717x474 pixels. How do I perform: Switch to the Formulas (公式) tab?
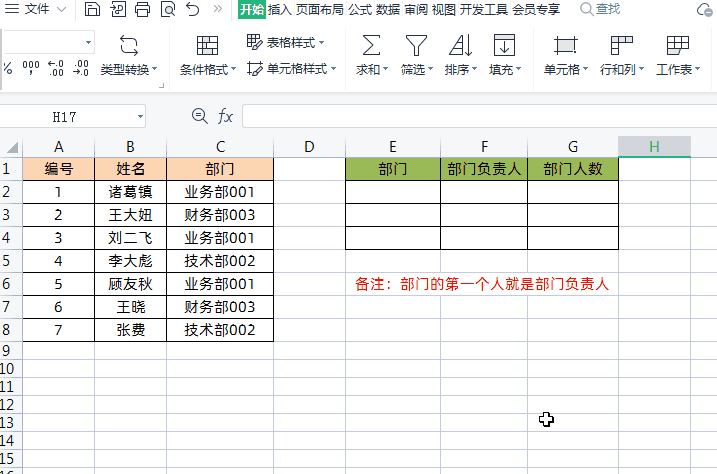click(x=360, y=10)
